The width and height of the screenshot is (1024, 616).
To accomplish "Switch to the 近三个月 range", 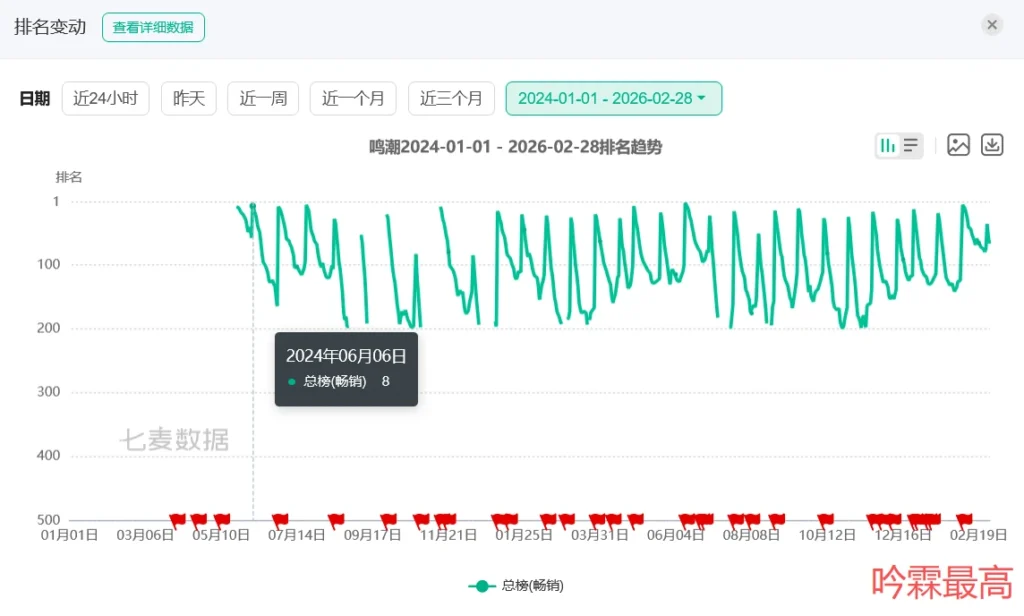I will click(451, 98).
